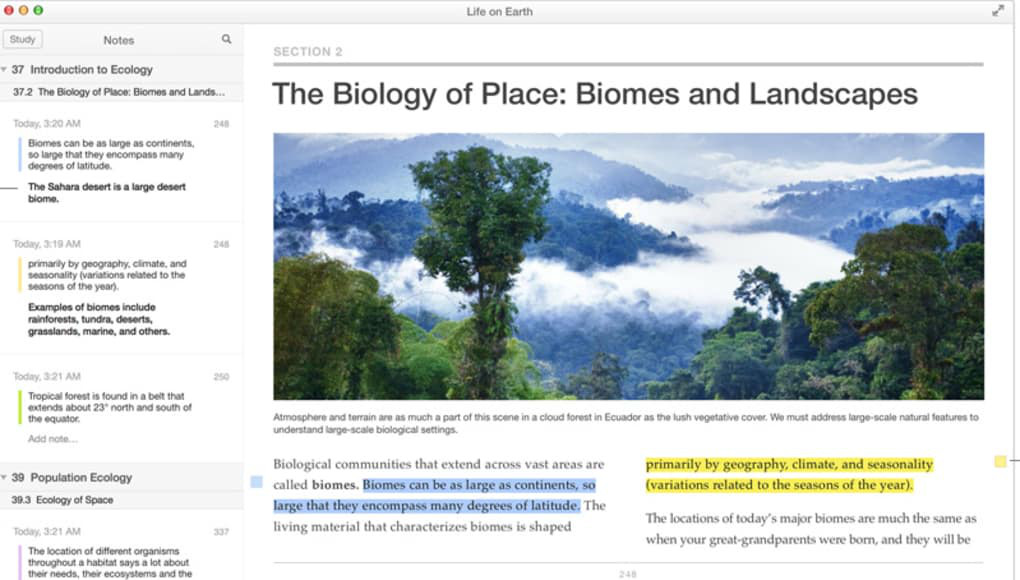
Task: Open the search magnifier in the Notes panel
Action: click(x=226, y=39)
